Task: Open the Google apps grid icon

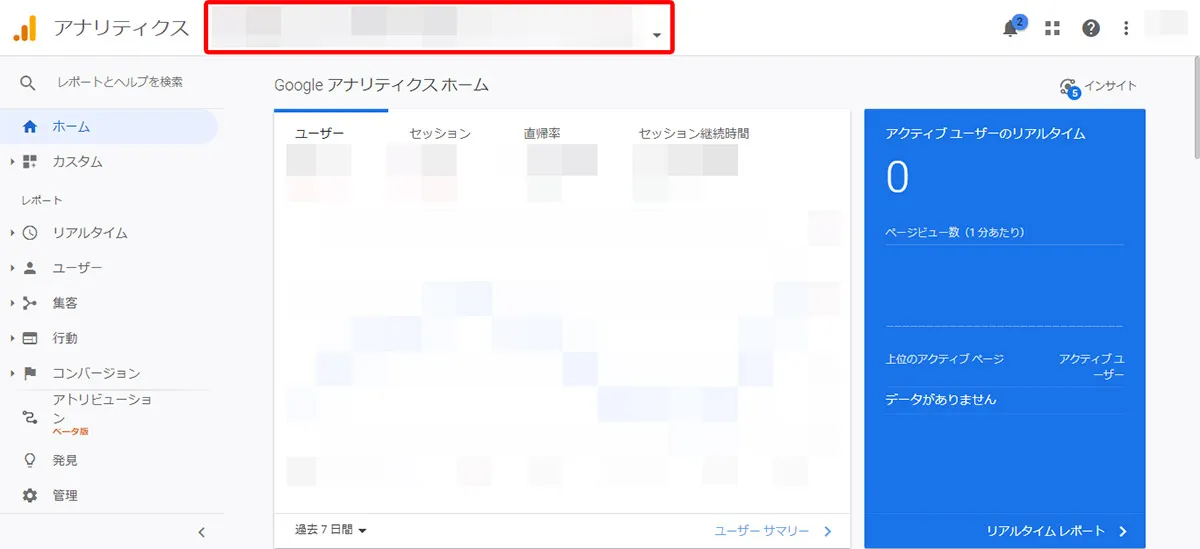Action: click(1052, 28)
